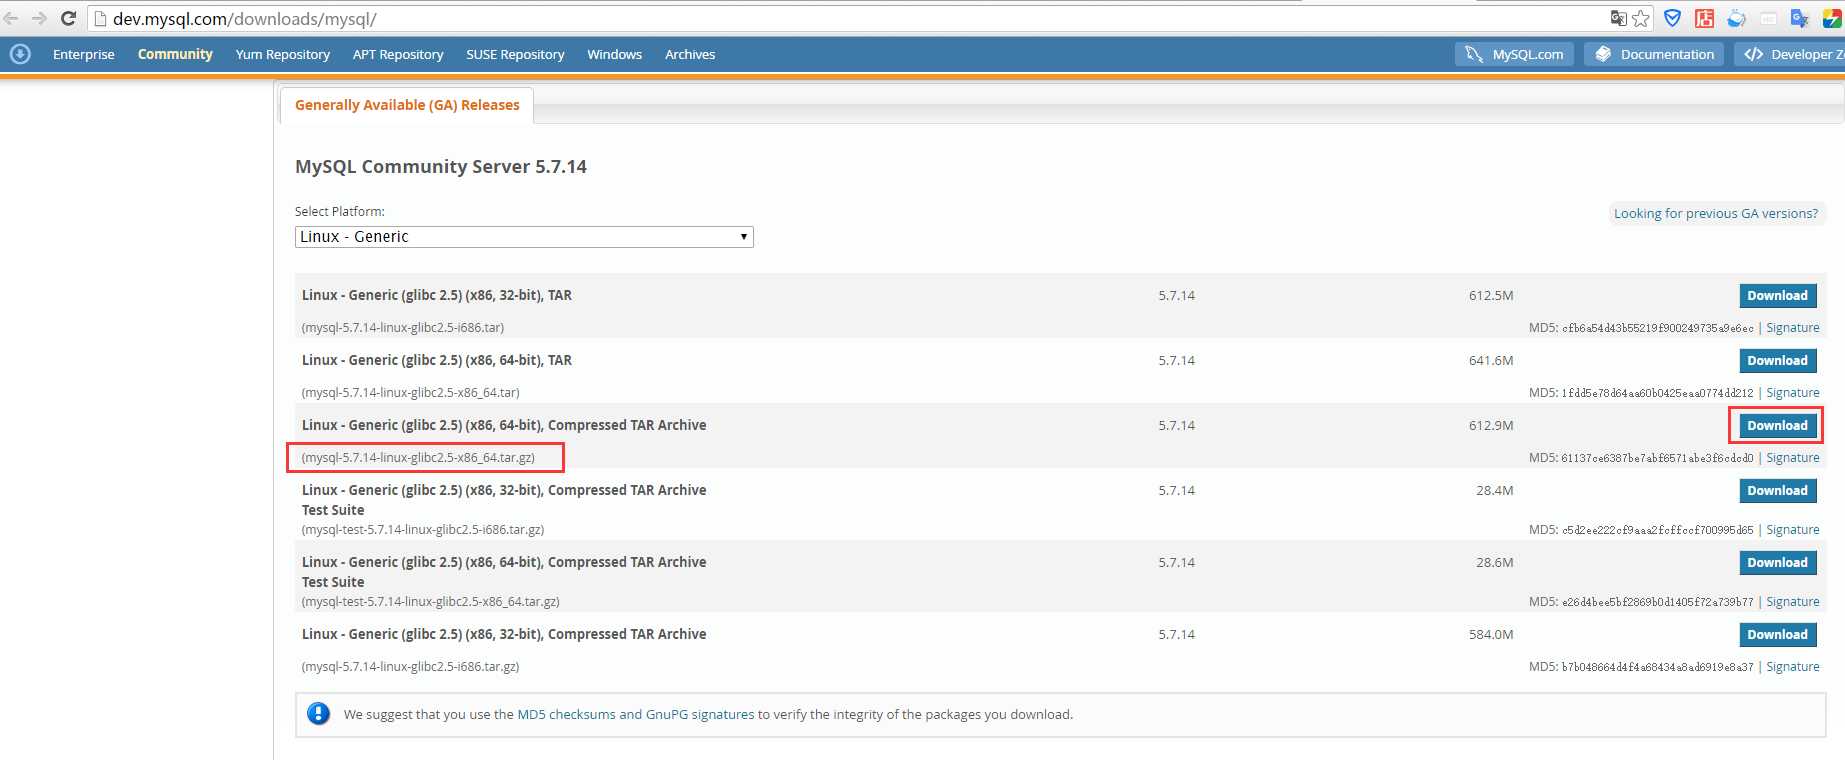Download the 32-bit Test Suite archive
The height and width of the screenshot is (760, 1845).
coord(1777,490)
